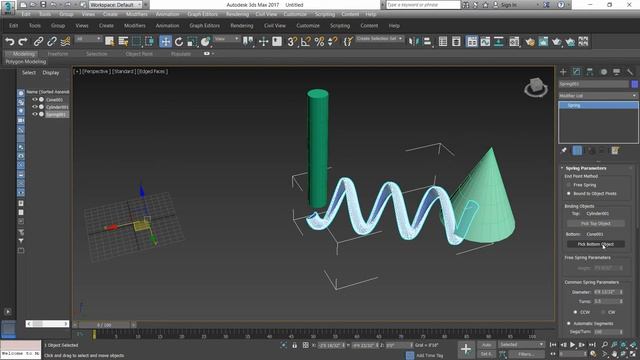Click the Redo arrow in main toolbar
This screenshot has height=360, width=640.
[x=23, y=41]
